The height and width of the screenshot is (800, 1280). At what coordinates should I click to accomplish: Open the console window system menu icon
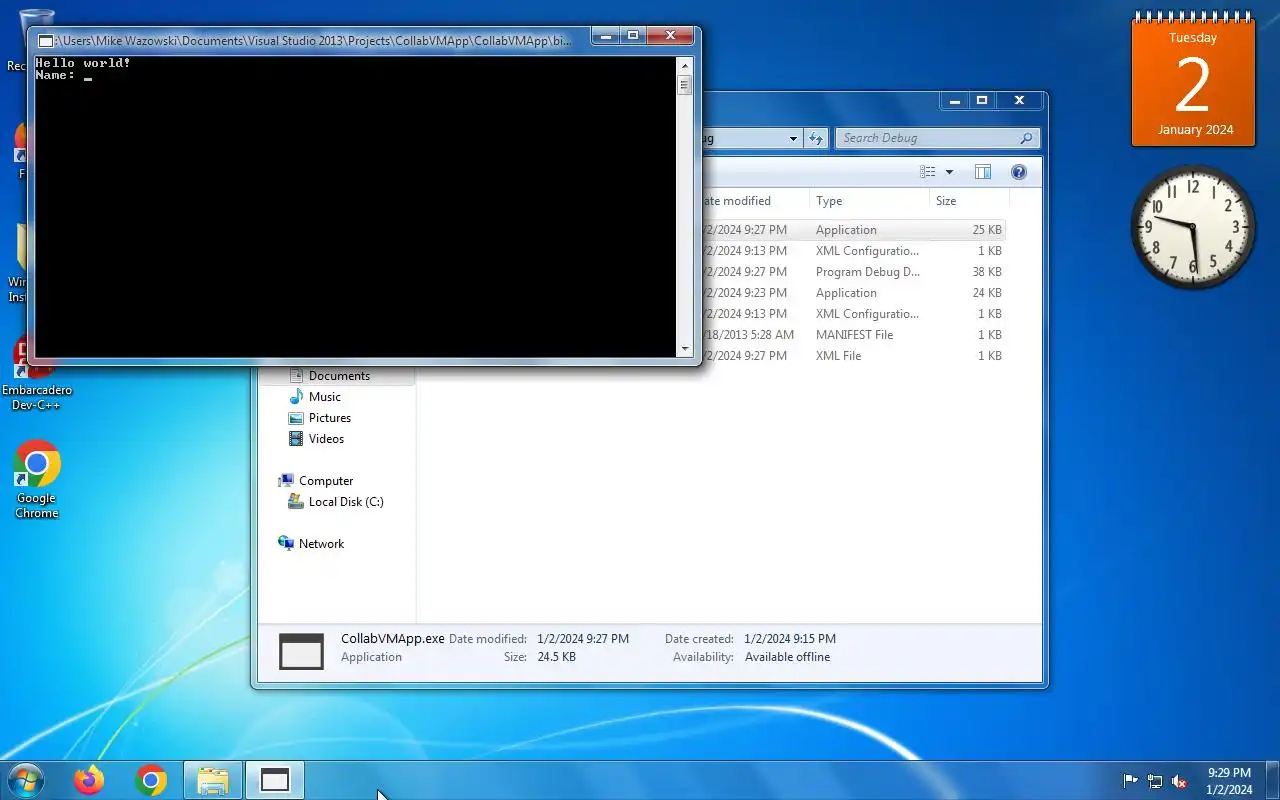[x=45, y=41]
